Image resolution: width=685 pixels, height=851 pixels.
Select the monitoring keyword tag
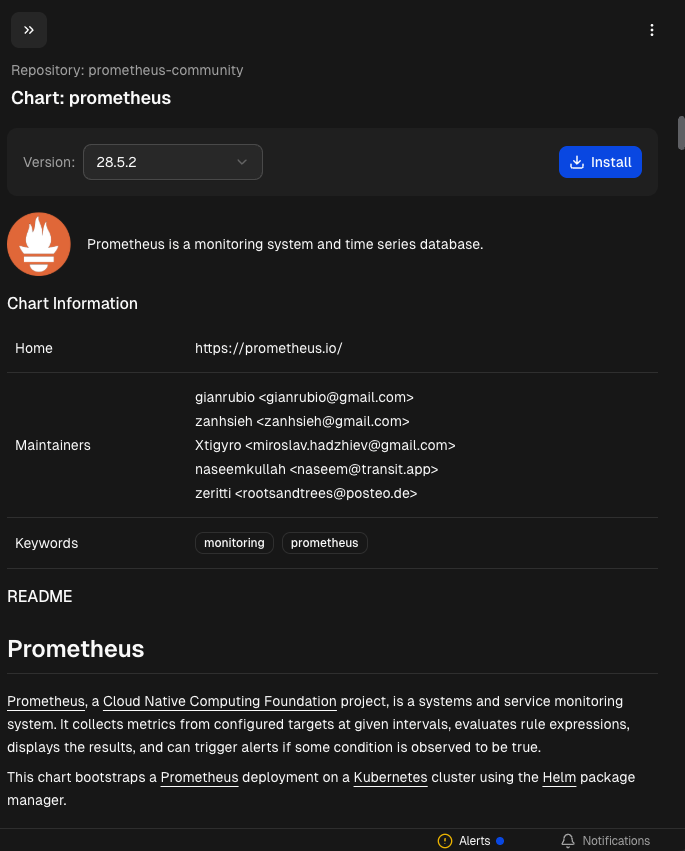click(x=234, y=543)
